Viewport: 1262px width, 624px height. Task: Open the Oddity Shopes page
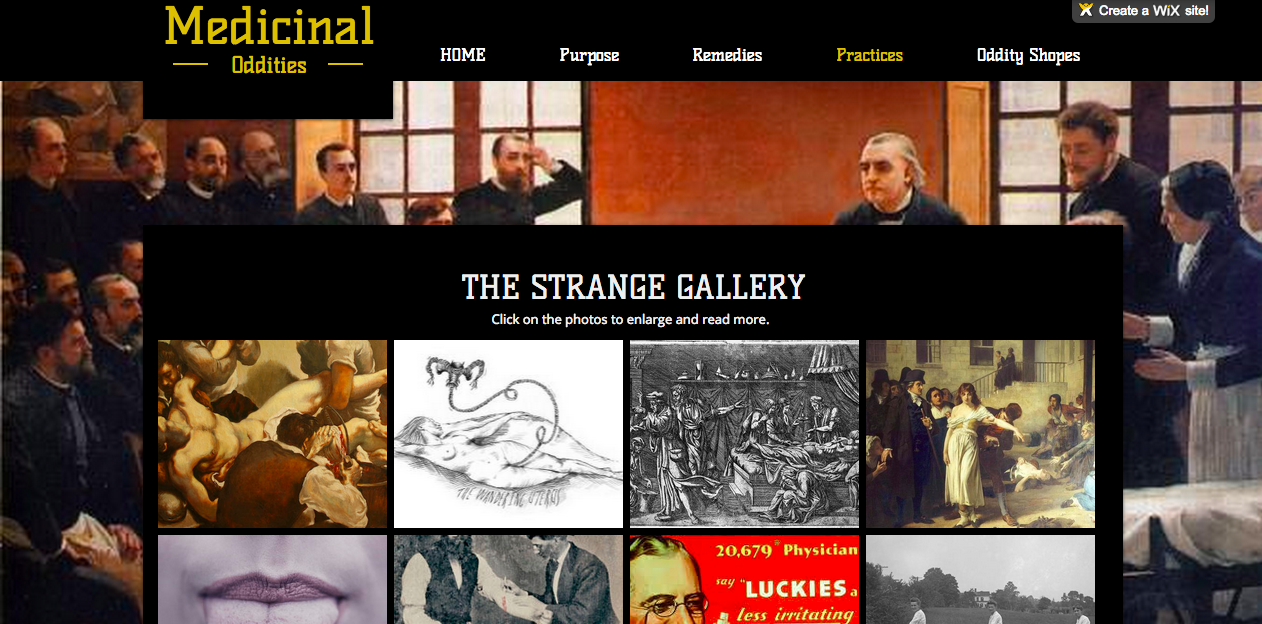1028,55
